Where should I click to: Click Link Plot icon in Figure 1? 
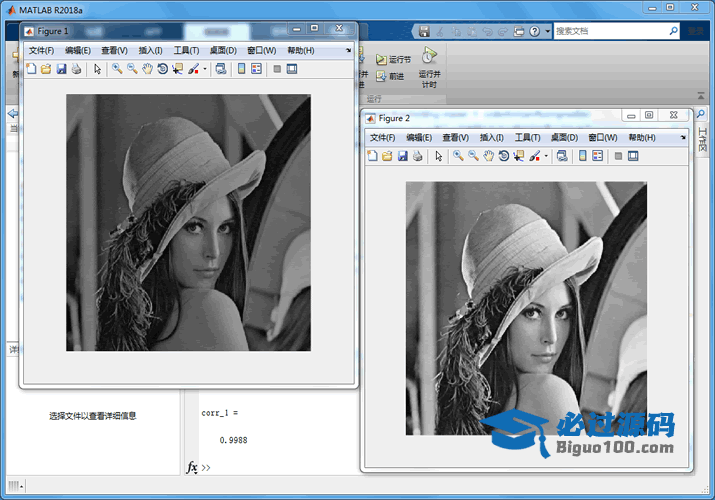221,69
